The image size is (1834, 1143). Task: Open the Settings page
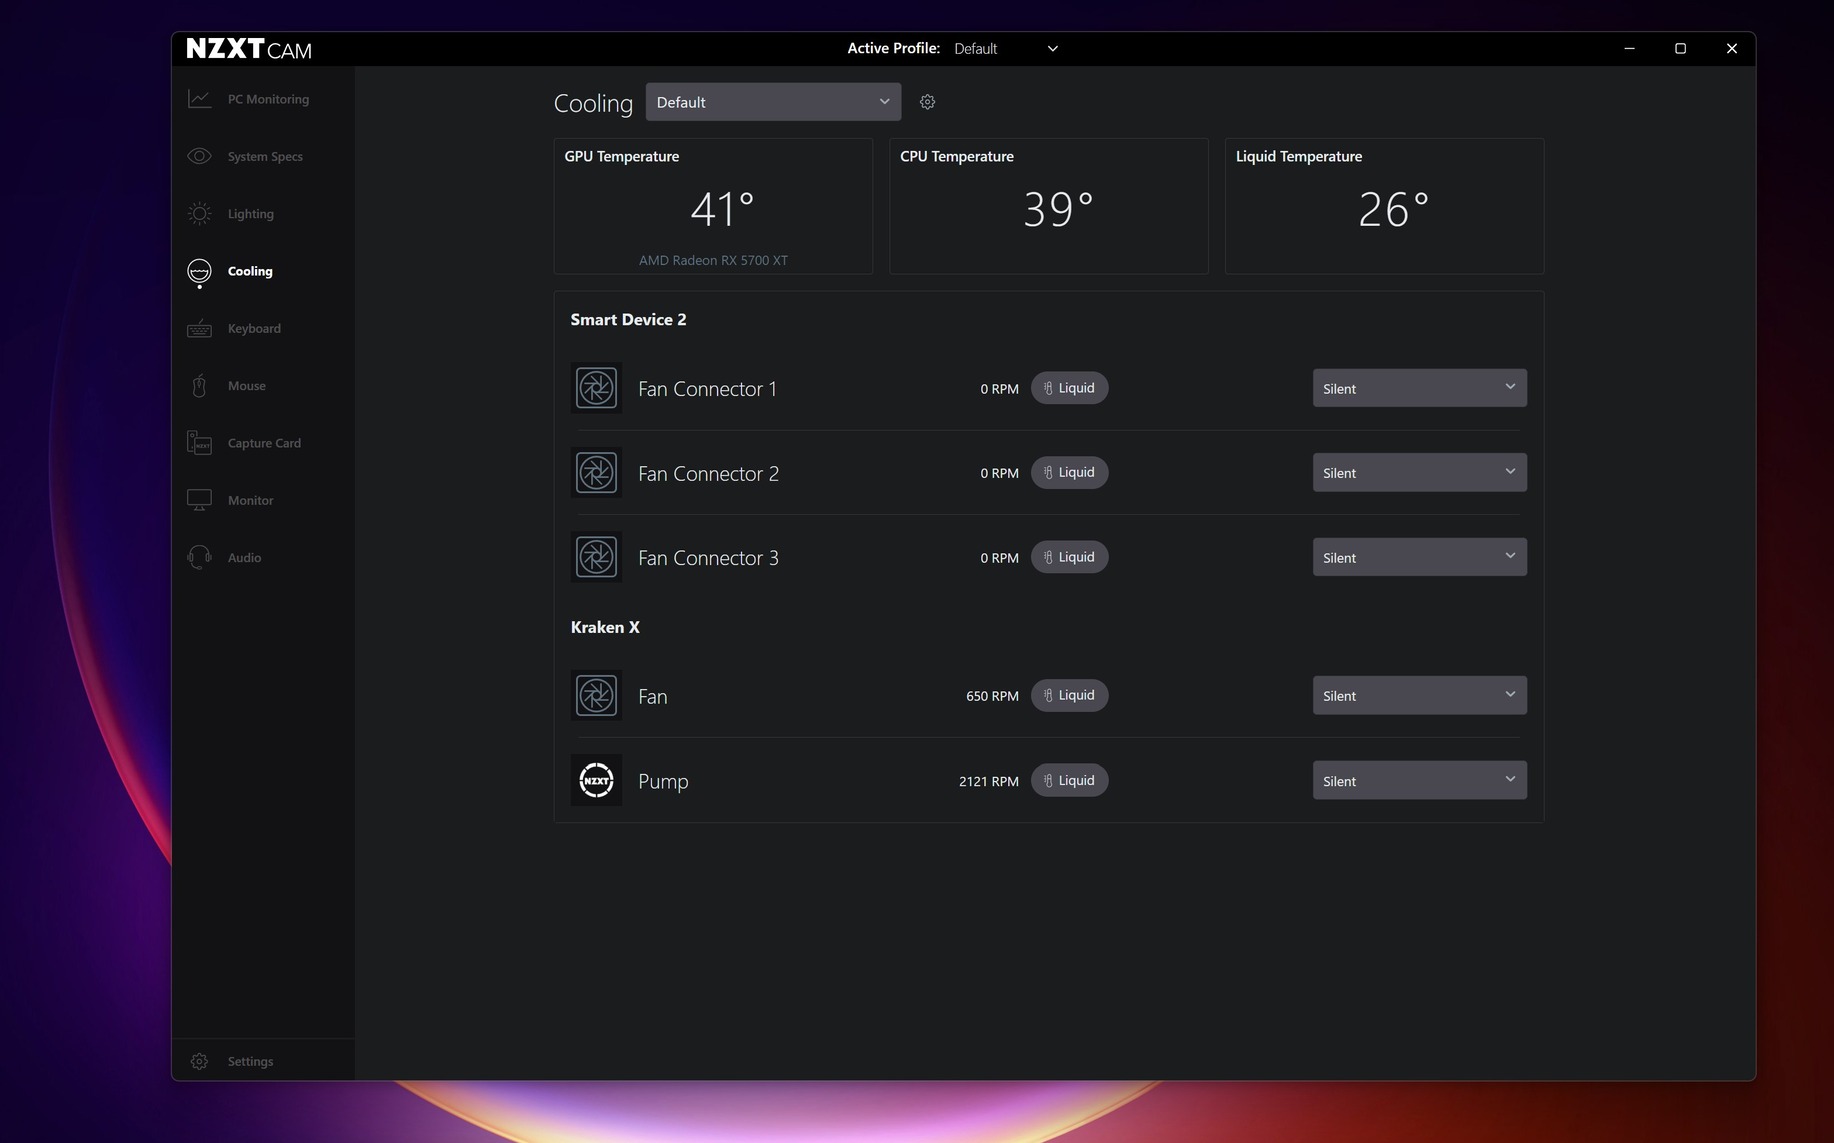coord(250,1061)
